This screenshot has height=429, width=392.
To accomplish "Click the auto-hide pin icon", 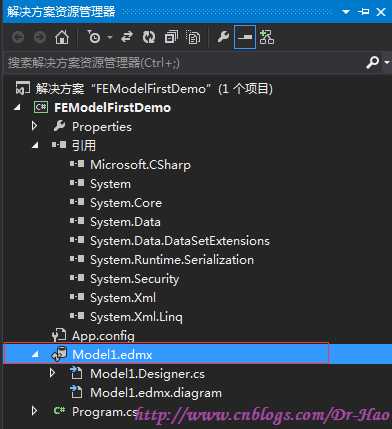I will pos(363,12).
